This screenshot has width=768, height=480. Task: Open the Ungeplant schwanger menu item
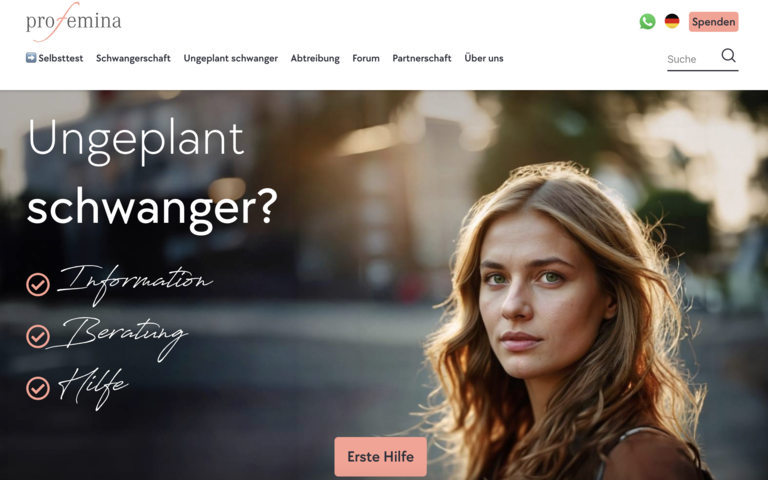231,58
